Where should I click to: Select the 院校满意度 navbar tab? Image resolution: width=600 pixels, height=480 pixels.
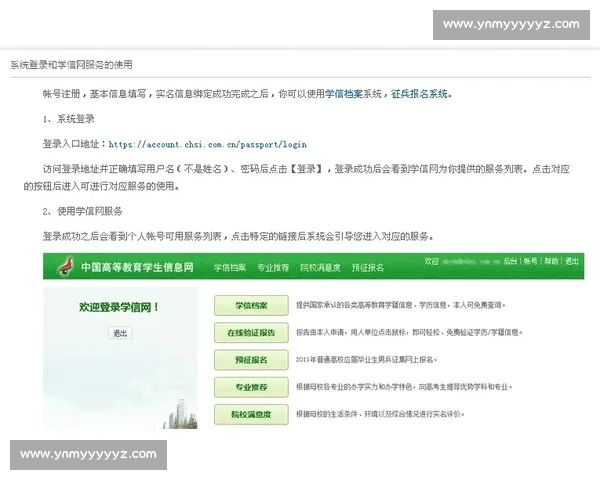320,268
